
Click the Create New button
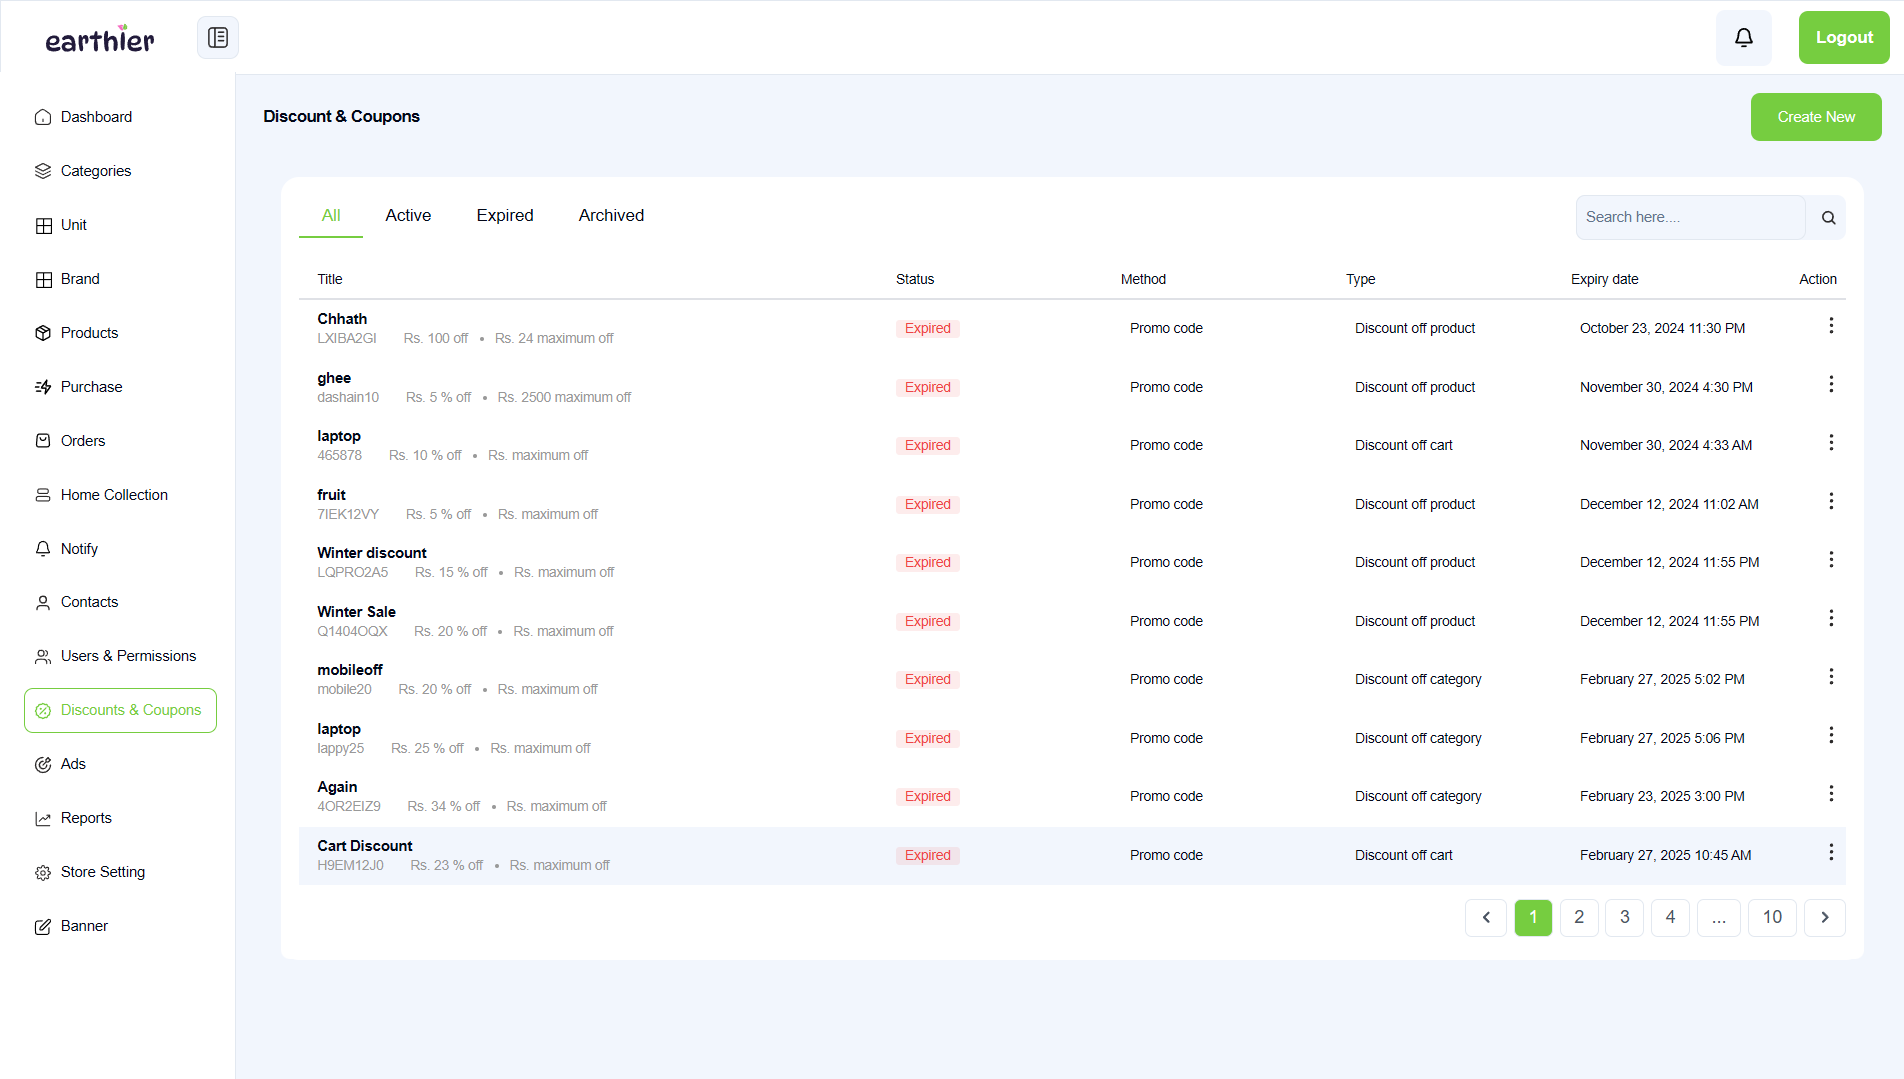click(x=1815, y=117)
